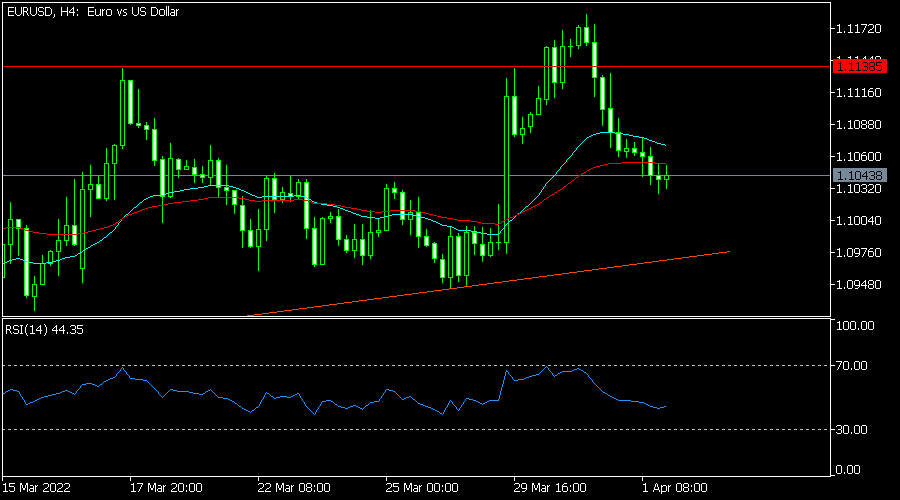Click the RSI(14) 44.35 indicator label
This screenshot has height=500, width=900.
44,330
